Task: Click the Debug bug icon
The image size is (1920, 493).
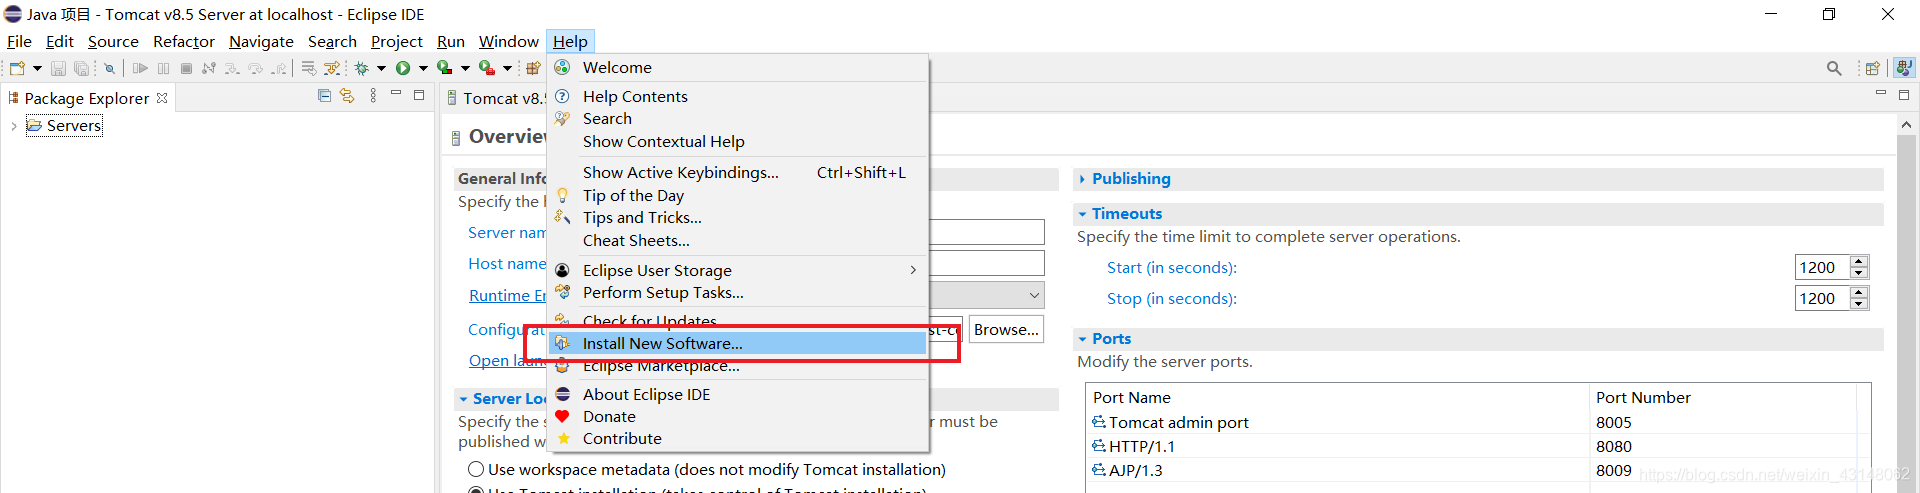Action: click(361, 68)
